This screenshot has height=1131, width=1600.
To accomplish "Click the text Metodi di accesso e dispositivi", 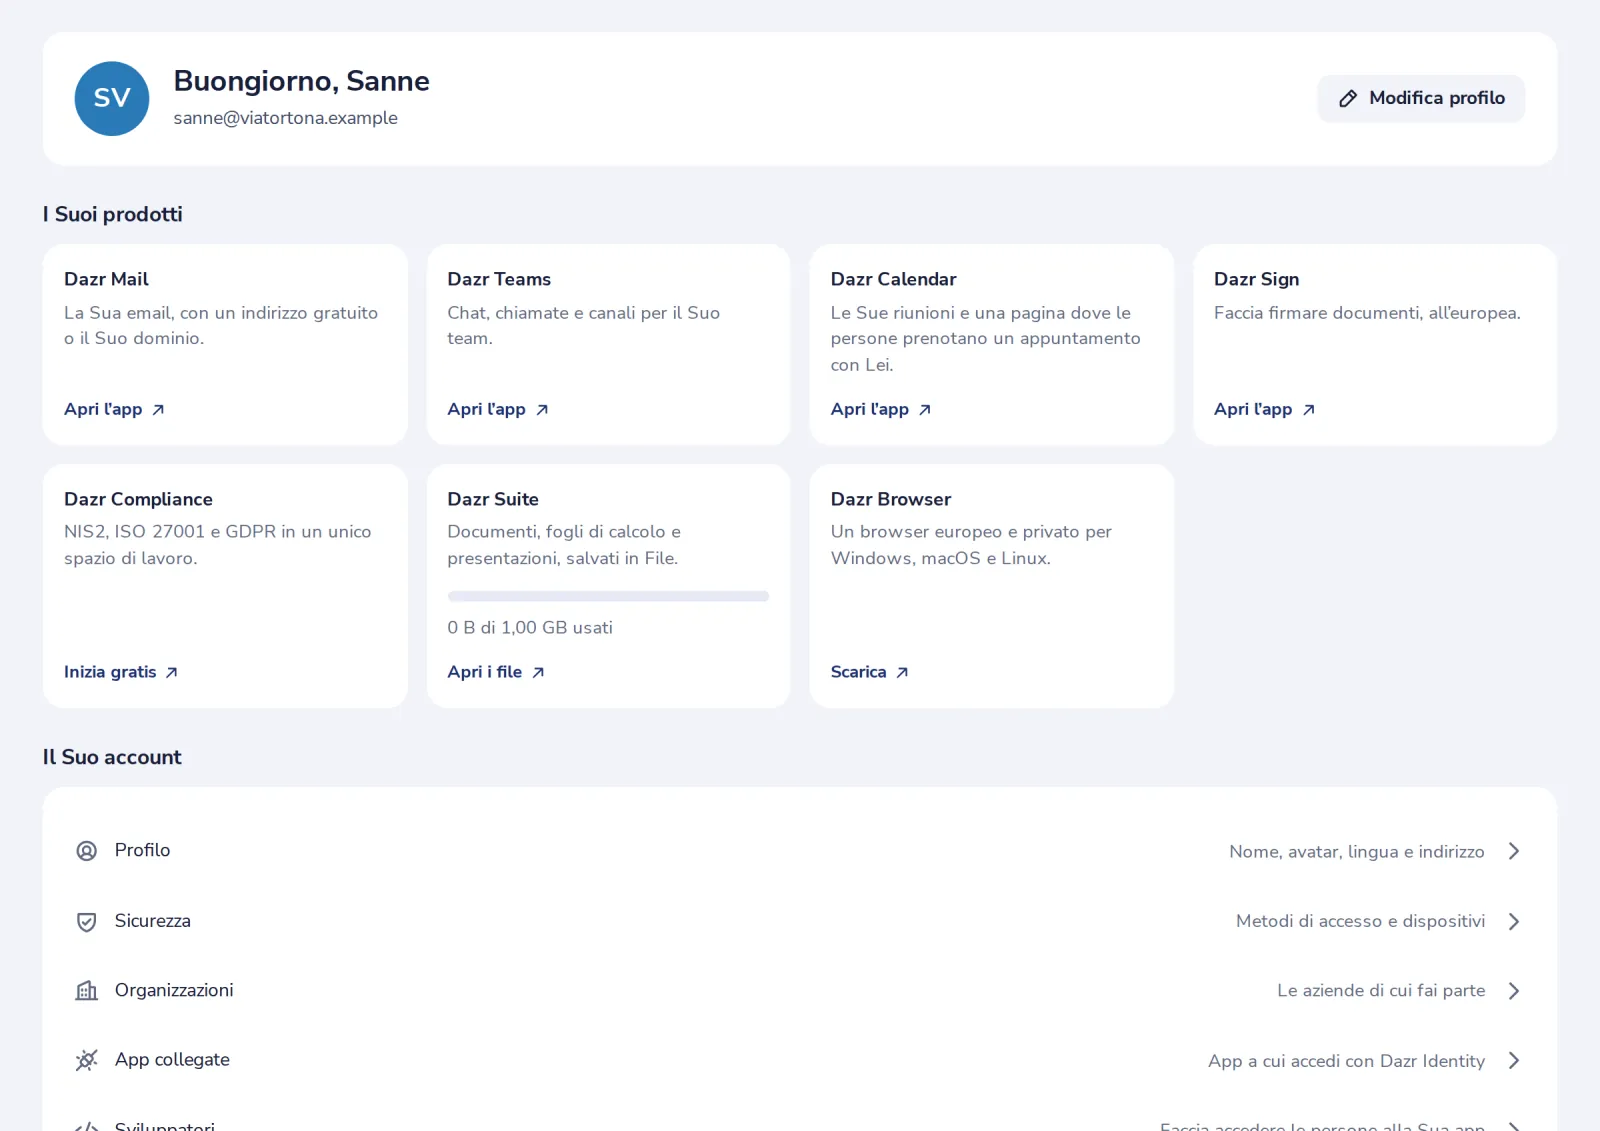I will tap(1361, 921).
